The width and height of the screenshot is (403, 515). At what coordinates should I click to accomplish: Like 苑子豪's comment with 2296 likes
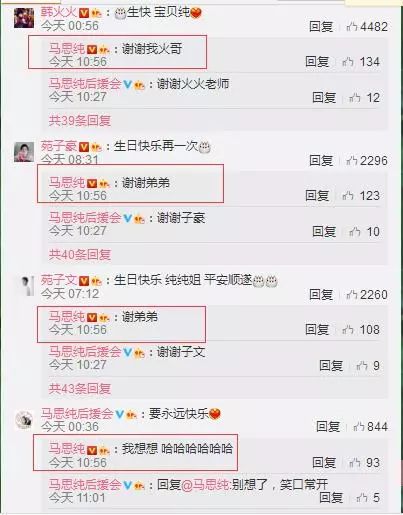coord(367,161)
